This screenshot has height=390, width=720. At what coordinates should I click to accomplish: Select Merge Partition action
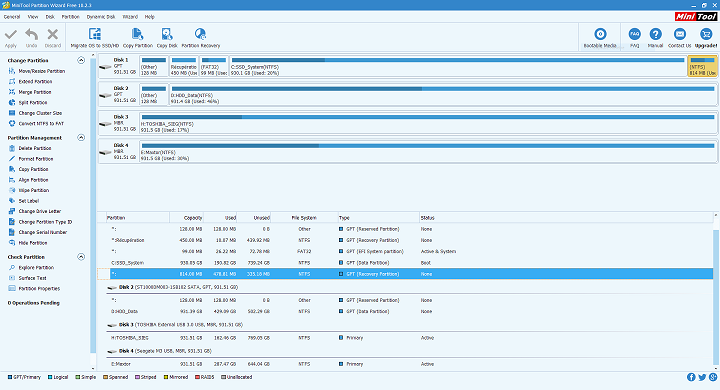pyautogui.click(x=30, y=92)
